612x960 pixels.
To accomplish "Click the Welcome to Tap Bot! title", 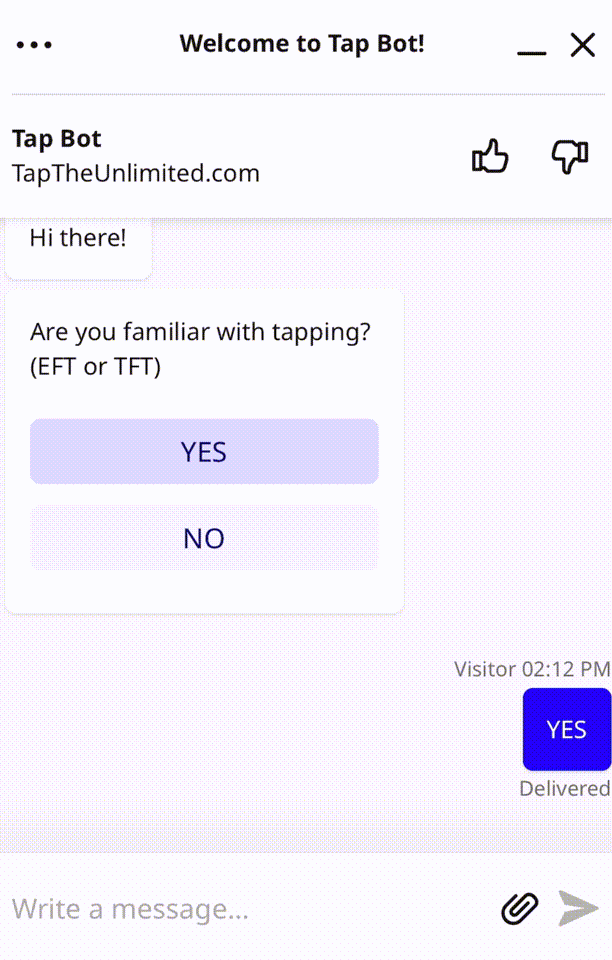I will coord(301,44).
